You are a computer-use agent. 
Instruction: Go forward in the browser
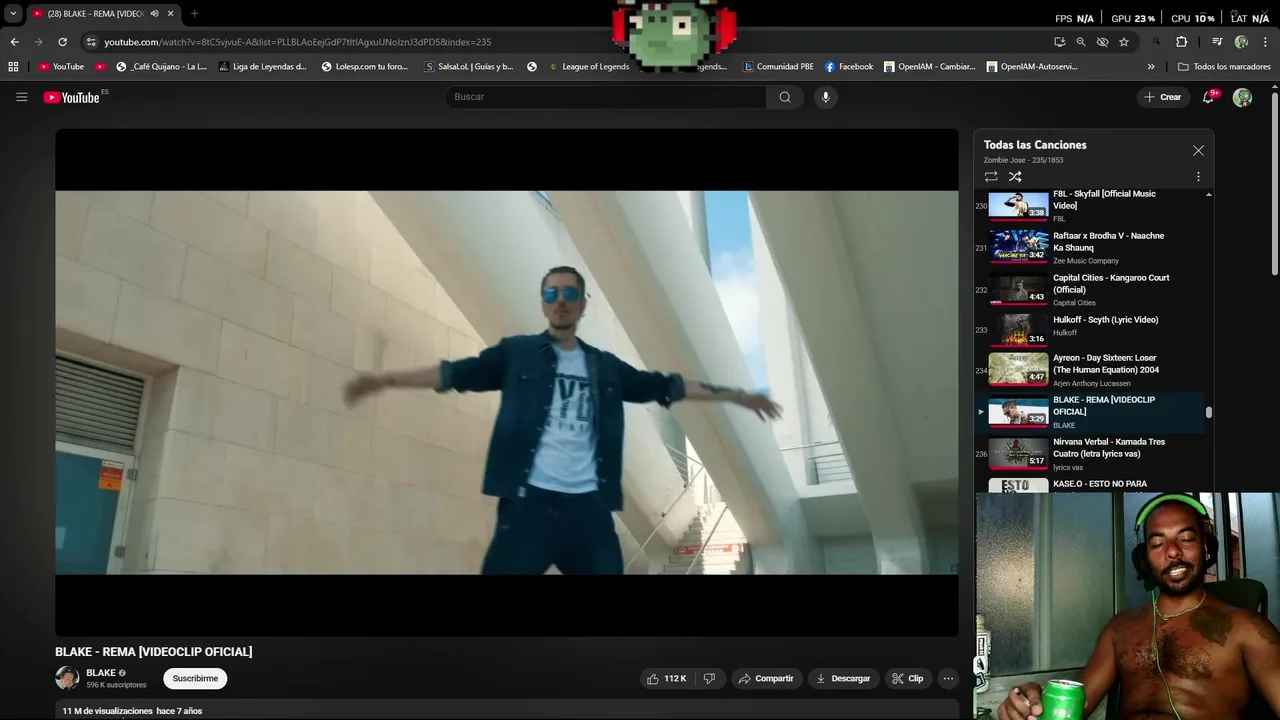(38, 42)
